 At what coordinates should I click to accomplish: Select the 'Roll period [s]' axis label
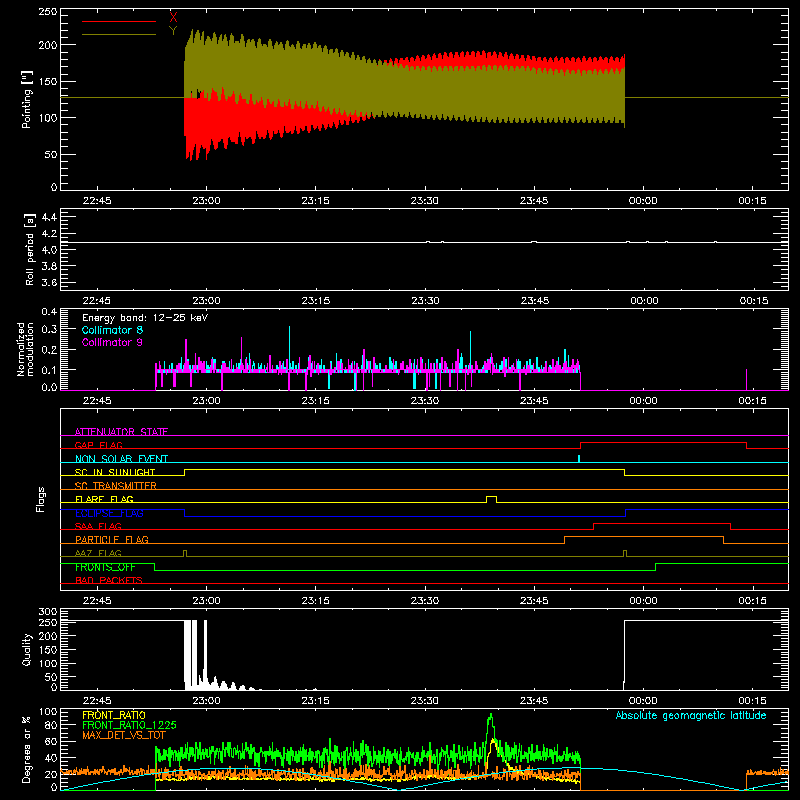30,249
